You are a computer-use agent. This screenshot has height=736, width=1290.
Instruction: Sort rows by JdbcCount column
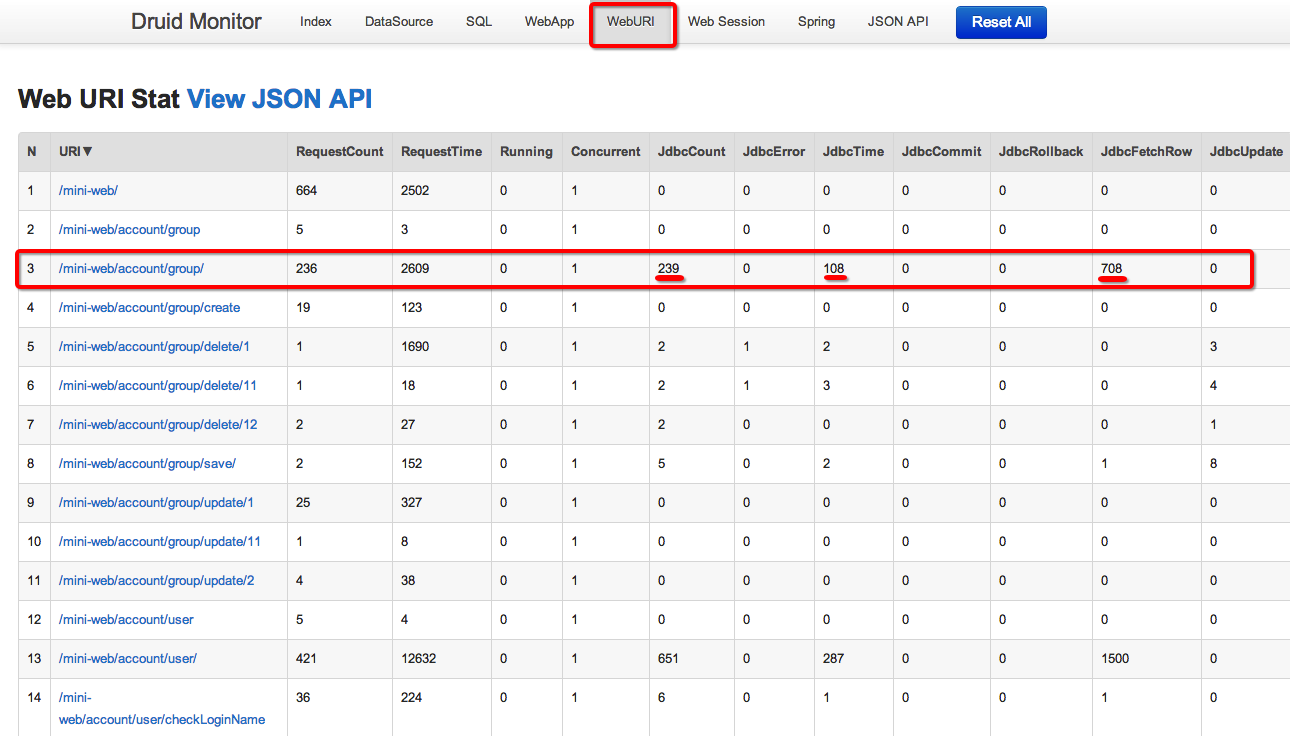coord(691,151)
